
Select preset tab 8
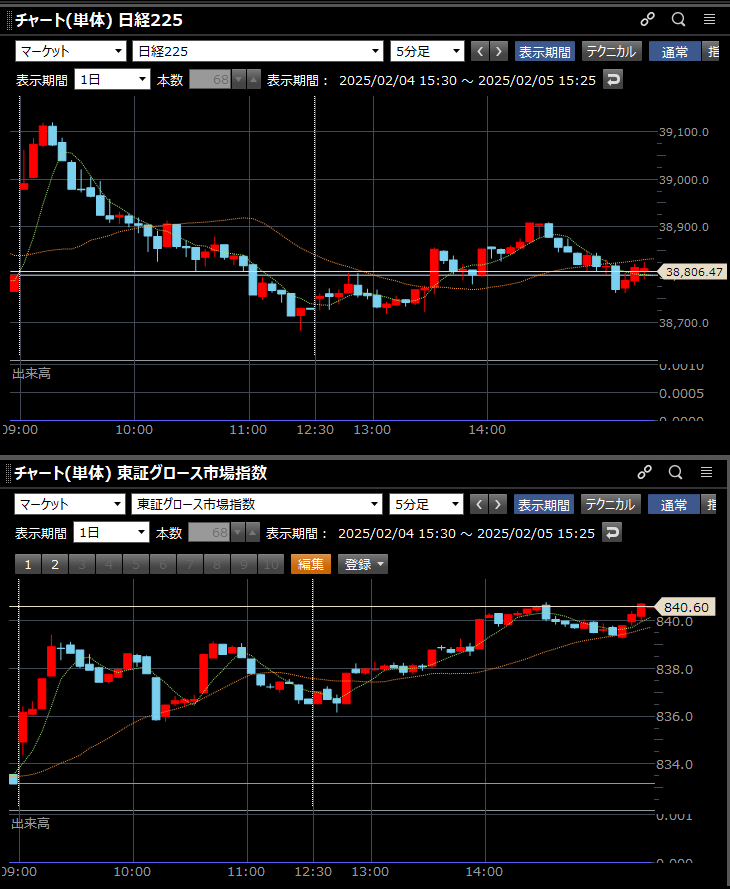tap(217, 564)
